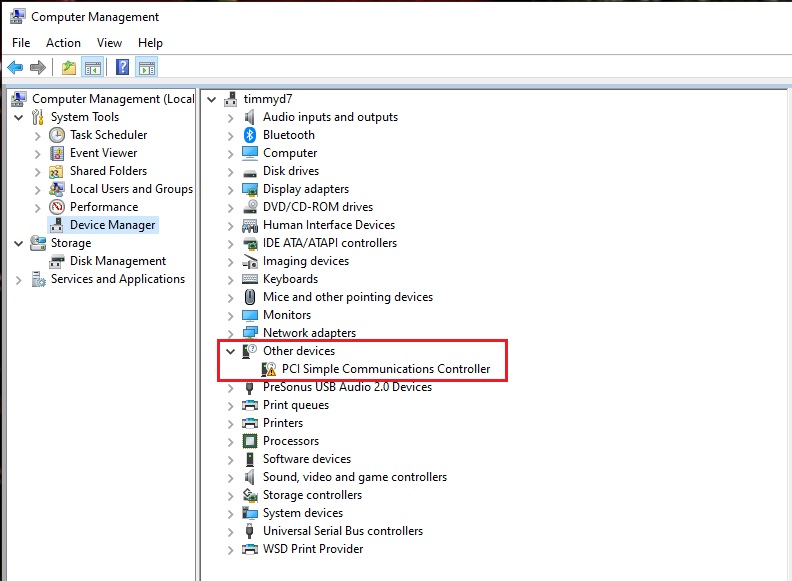The height and width of the screenshot is (581, 792).
Task: Click the Back arrow toolbar icon
Action: point(15,67)
